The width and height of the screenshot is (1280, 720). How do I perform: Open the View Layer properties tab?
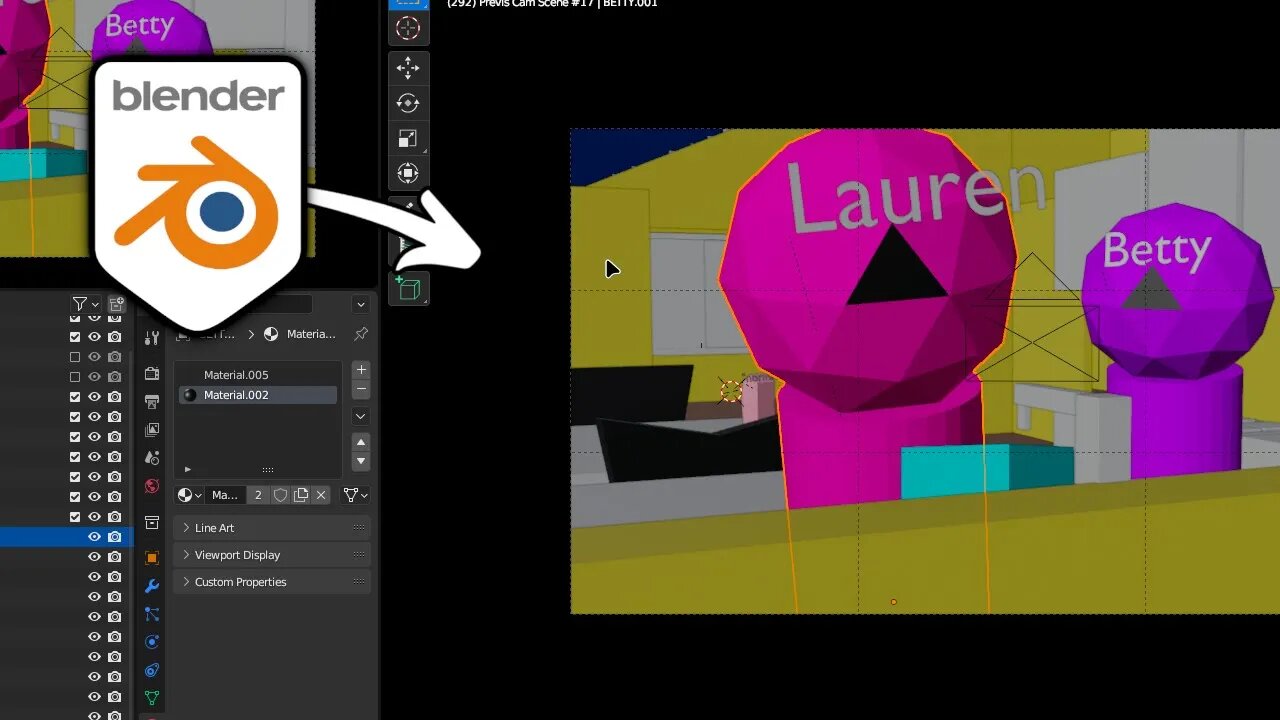152,430
